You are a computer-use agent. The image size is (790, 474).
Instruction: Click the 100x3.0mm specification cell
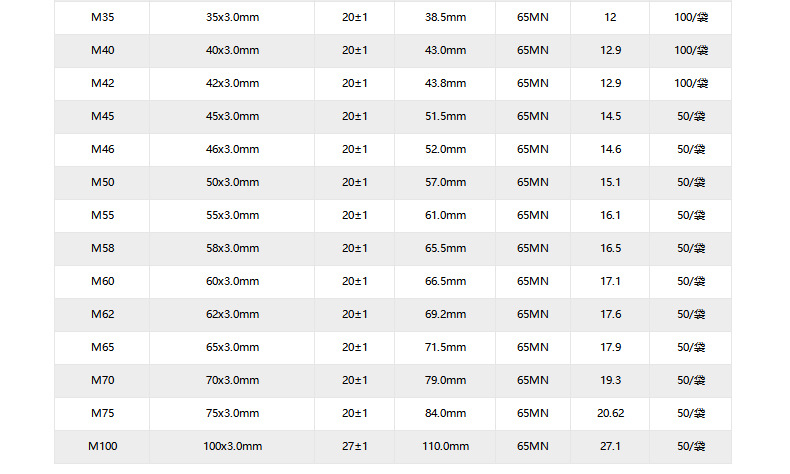tap(232, 447)
